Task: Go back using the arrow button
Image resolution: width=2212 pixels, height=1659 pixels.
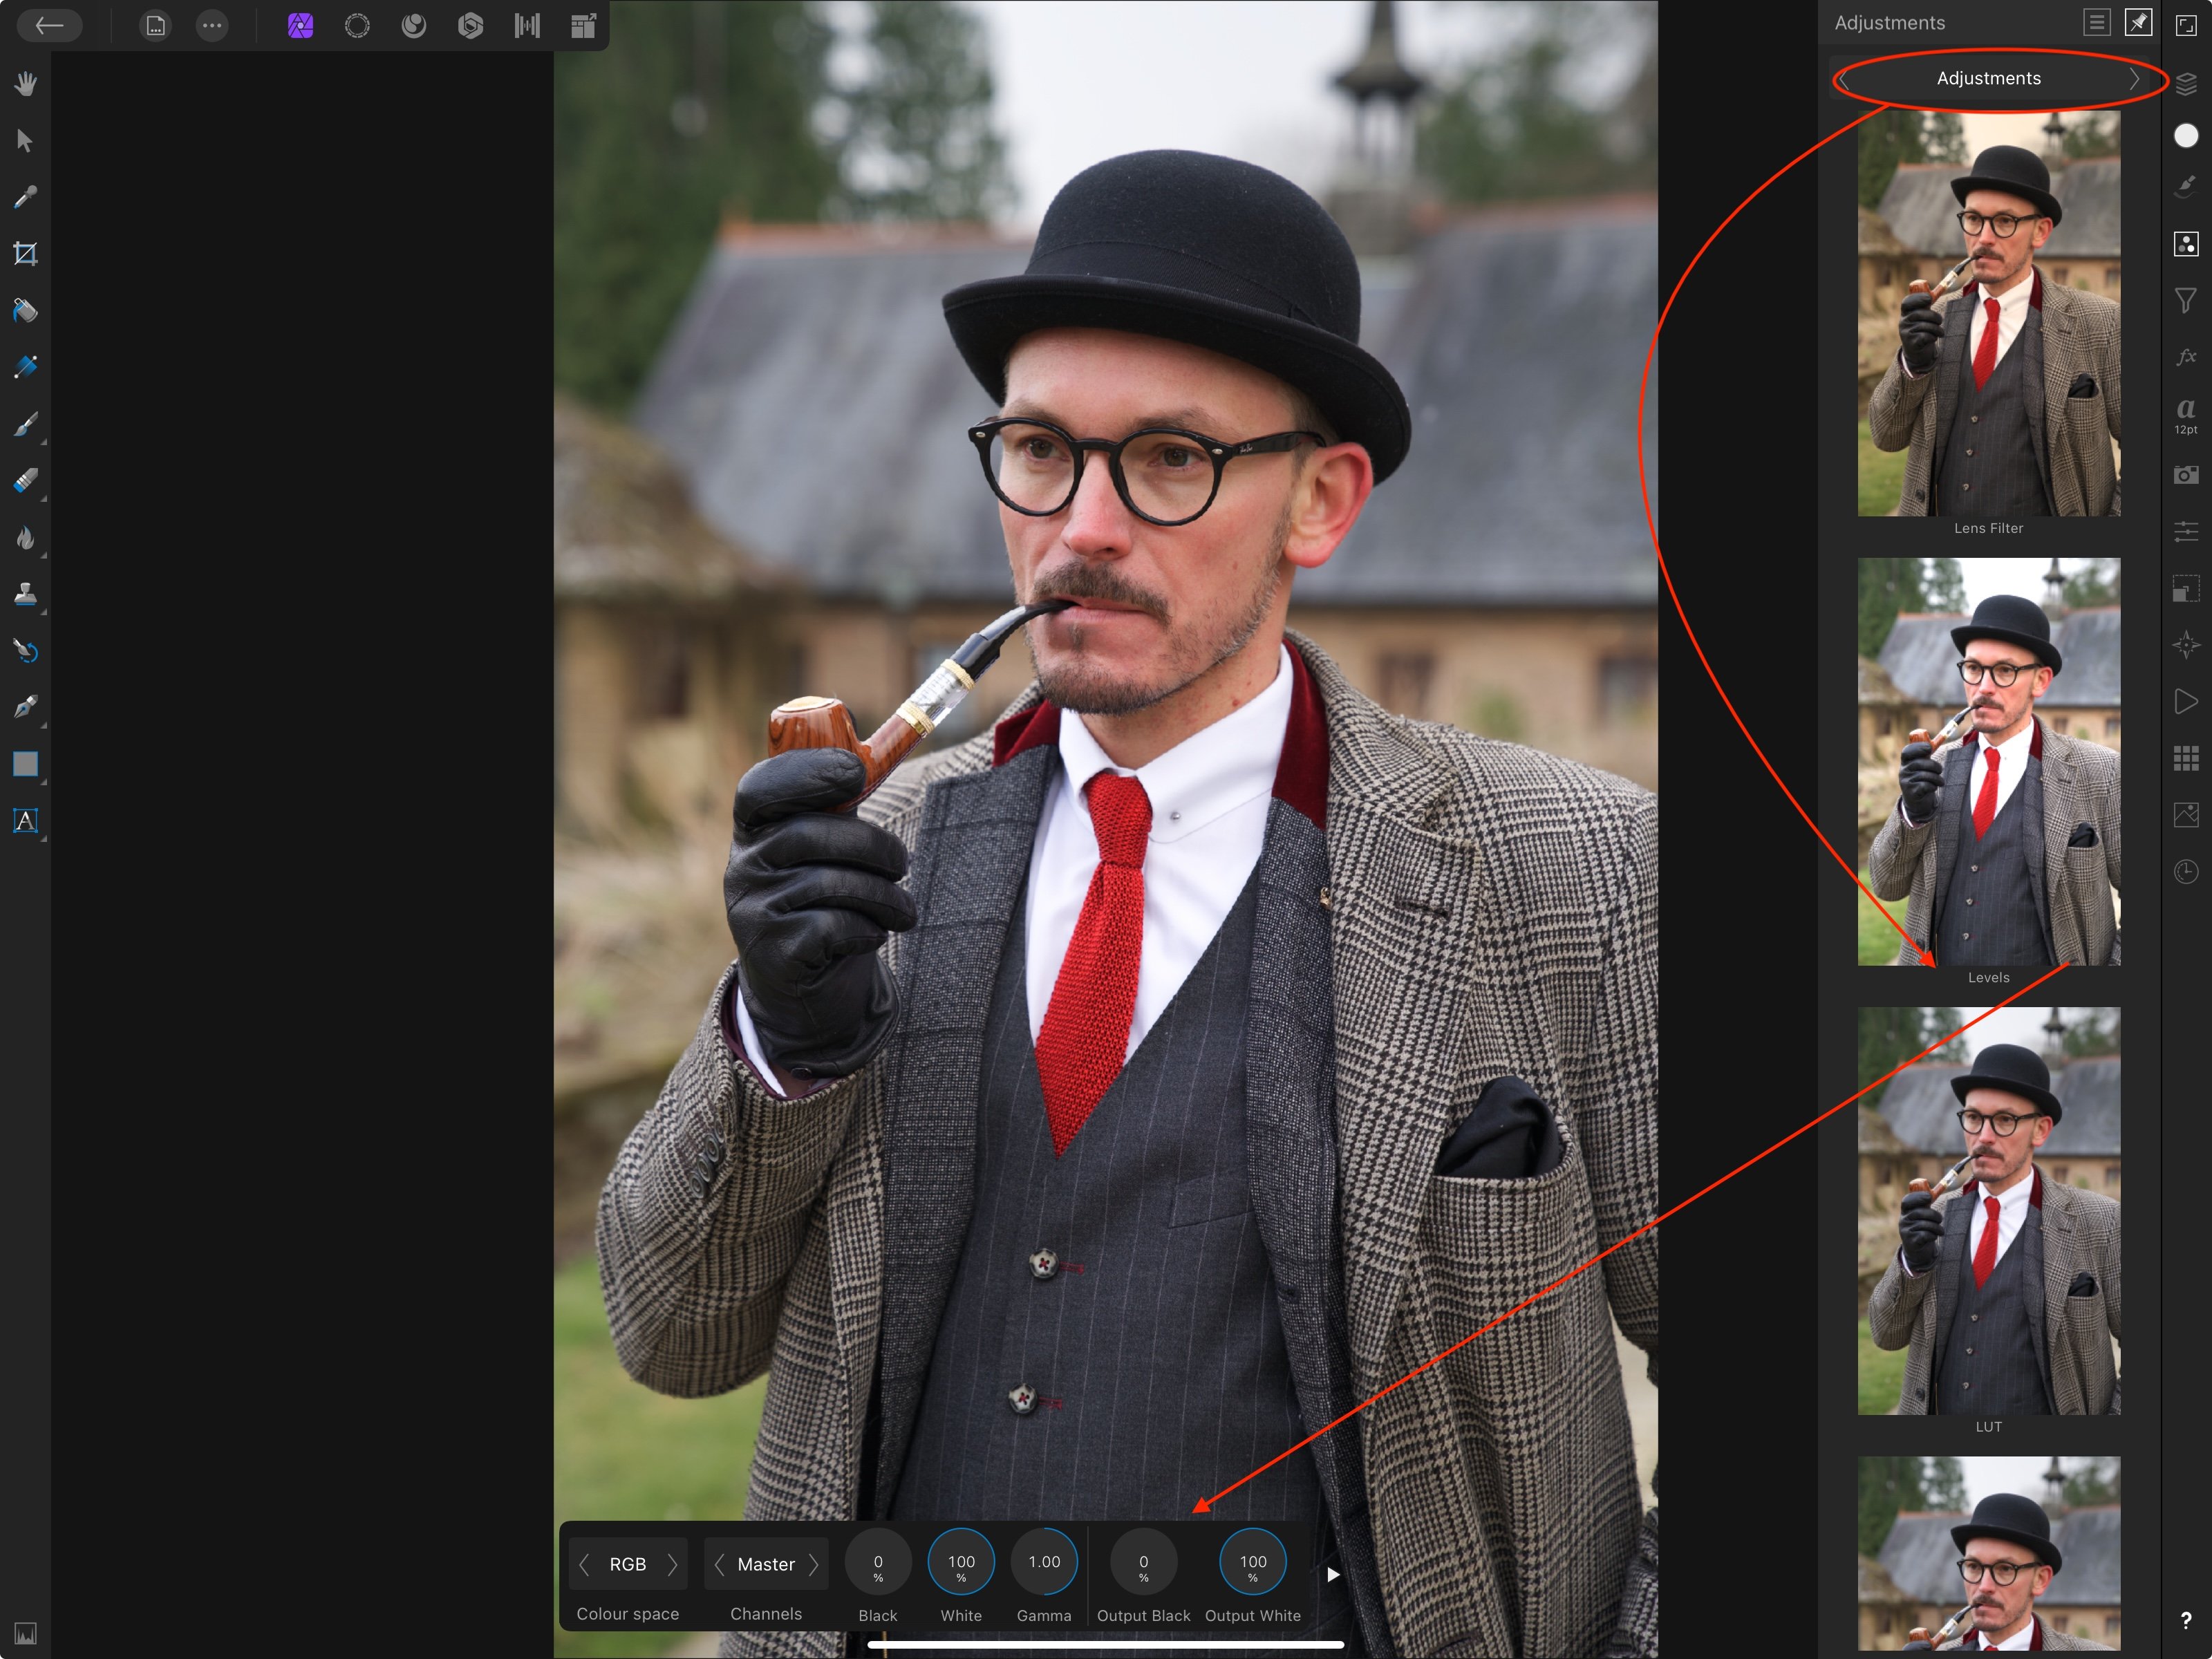Action: pyautogui.click(x=49, y=25)
